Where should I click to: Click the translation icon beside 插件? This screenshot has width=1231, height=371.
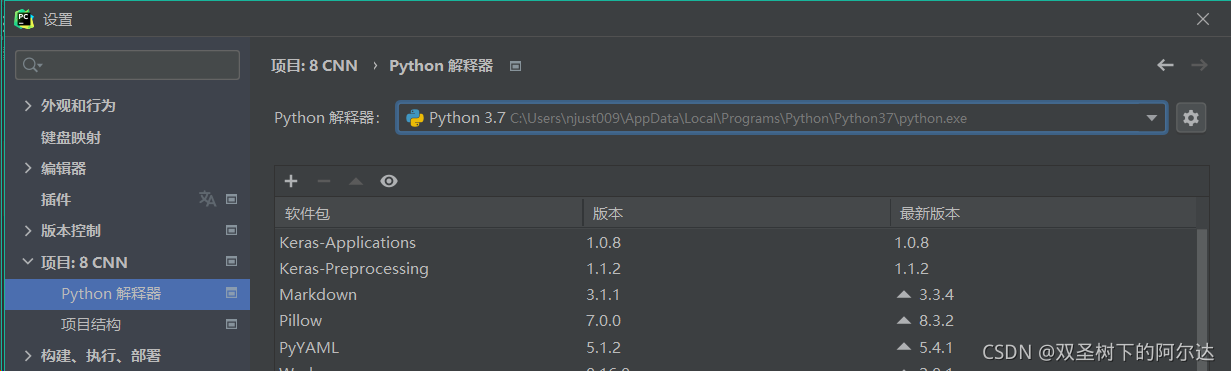point(207,200)
